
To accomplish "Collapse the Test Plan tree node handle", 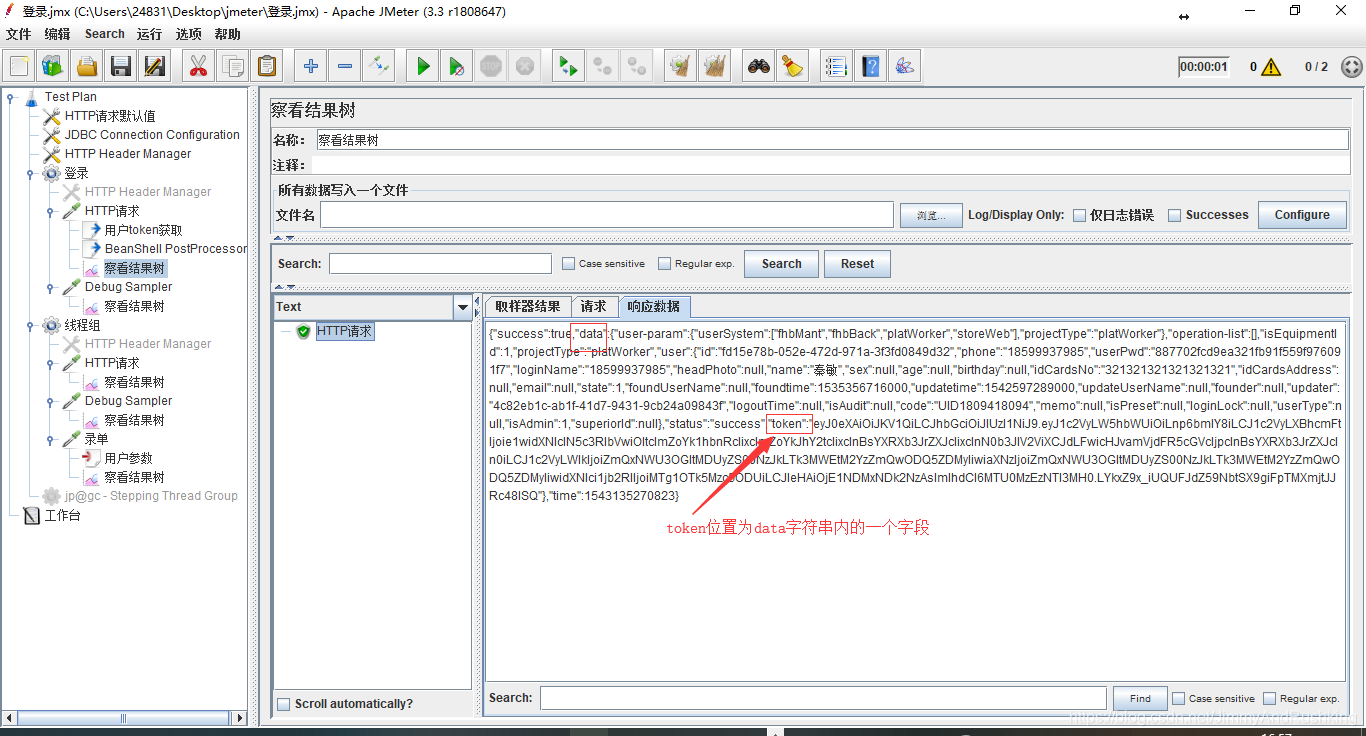I will [x=10, y=97].
